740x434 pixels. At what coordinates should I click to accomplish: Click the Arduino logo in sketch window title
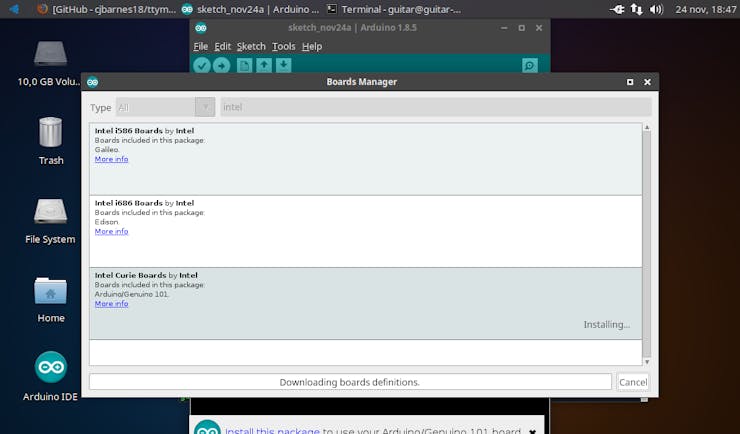pos(201,28)
